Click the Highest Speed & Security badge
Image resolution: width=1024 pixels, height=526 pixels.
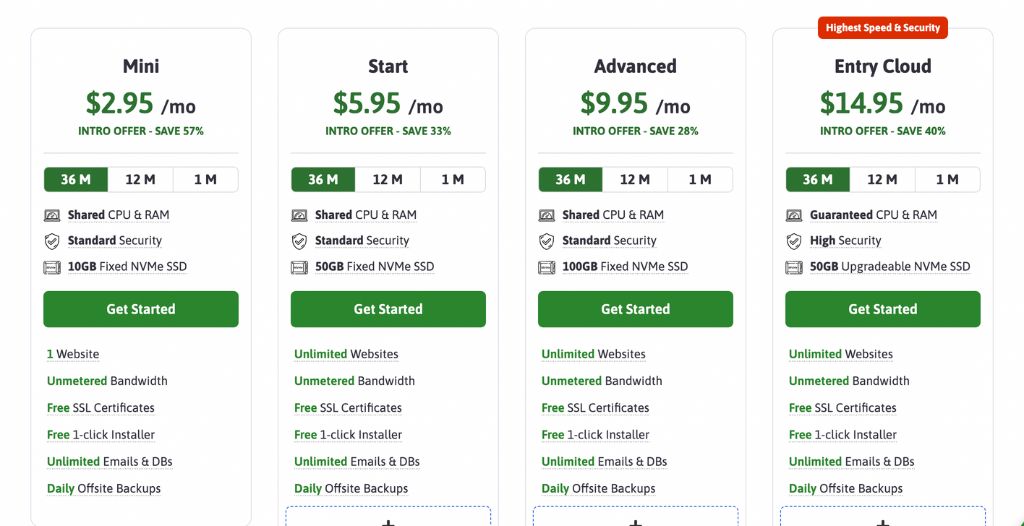[x=882, y=28]
